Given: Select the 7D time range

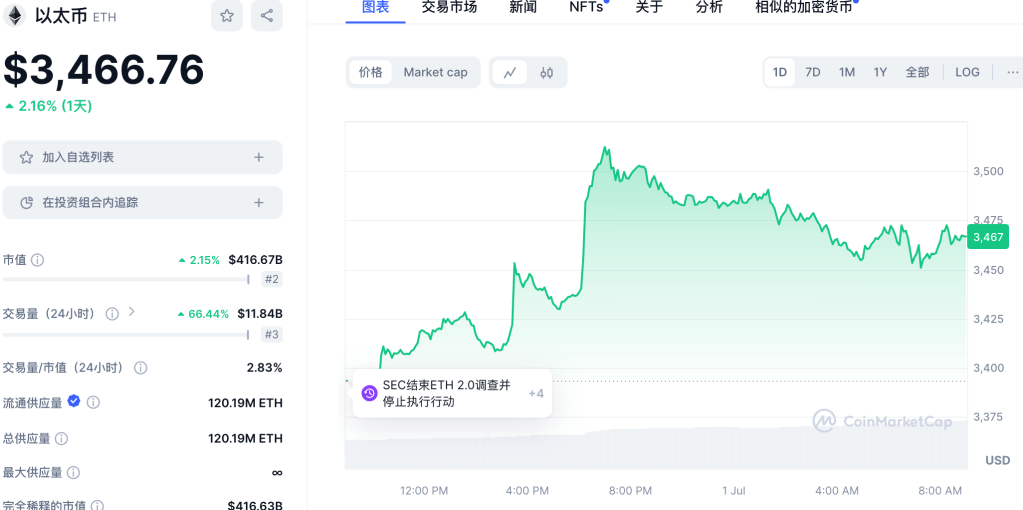Looking at the screenshot, I should pyautogui.click(x=813, y=72).
